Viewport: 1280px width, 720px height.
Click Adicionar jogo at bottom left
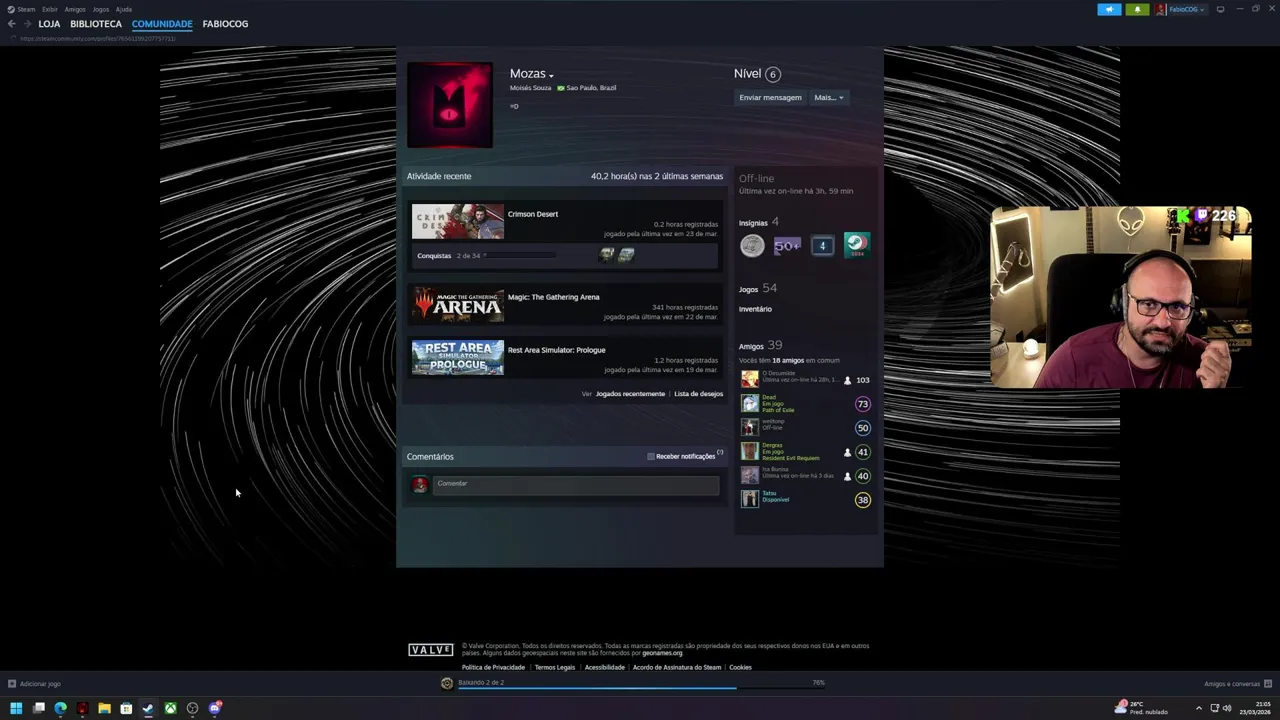34,684
